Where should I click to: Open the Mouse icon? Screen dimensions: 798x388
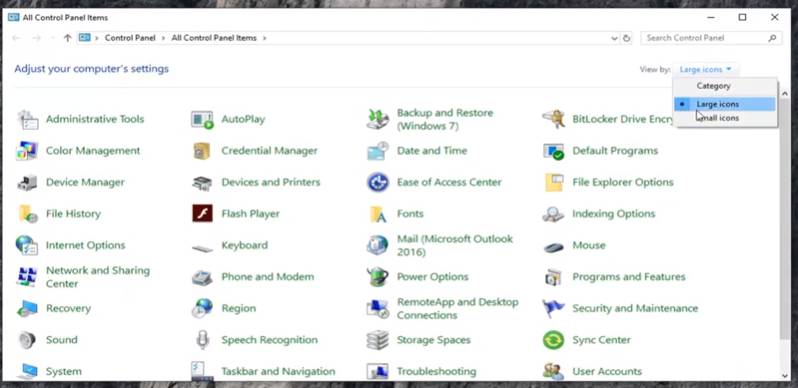click(x=553, y=248)
